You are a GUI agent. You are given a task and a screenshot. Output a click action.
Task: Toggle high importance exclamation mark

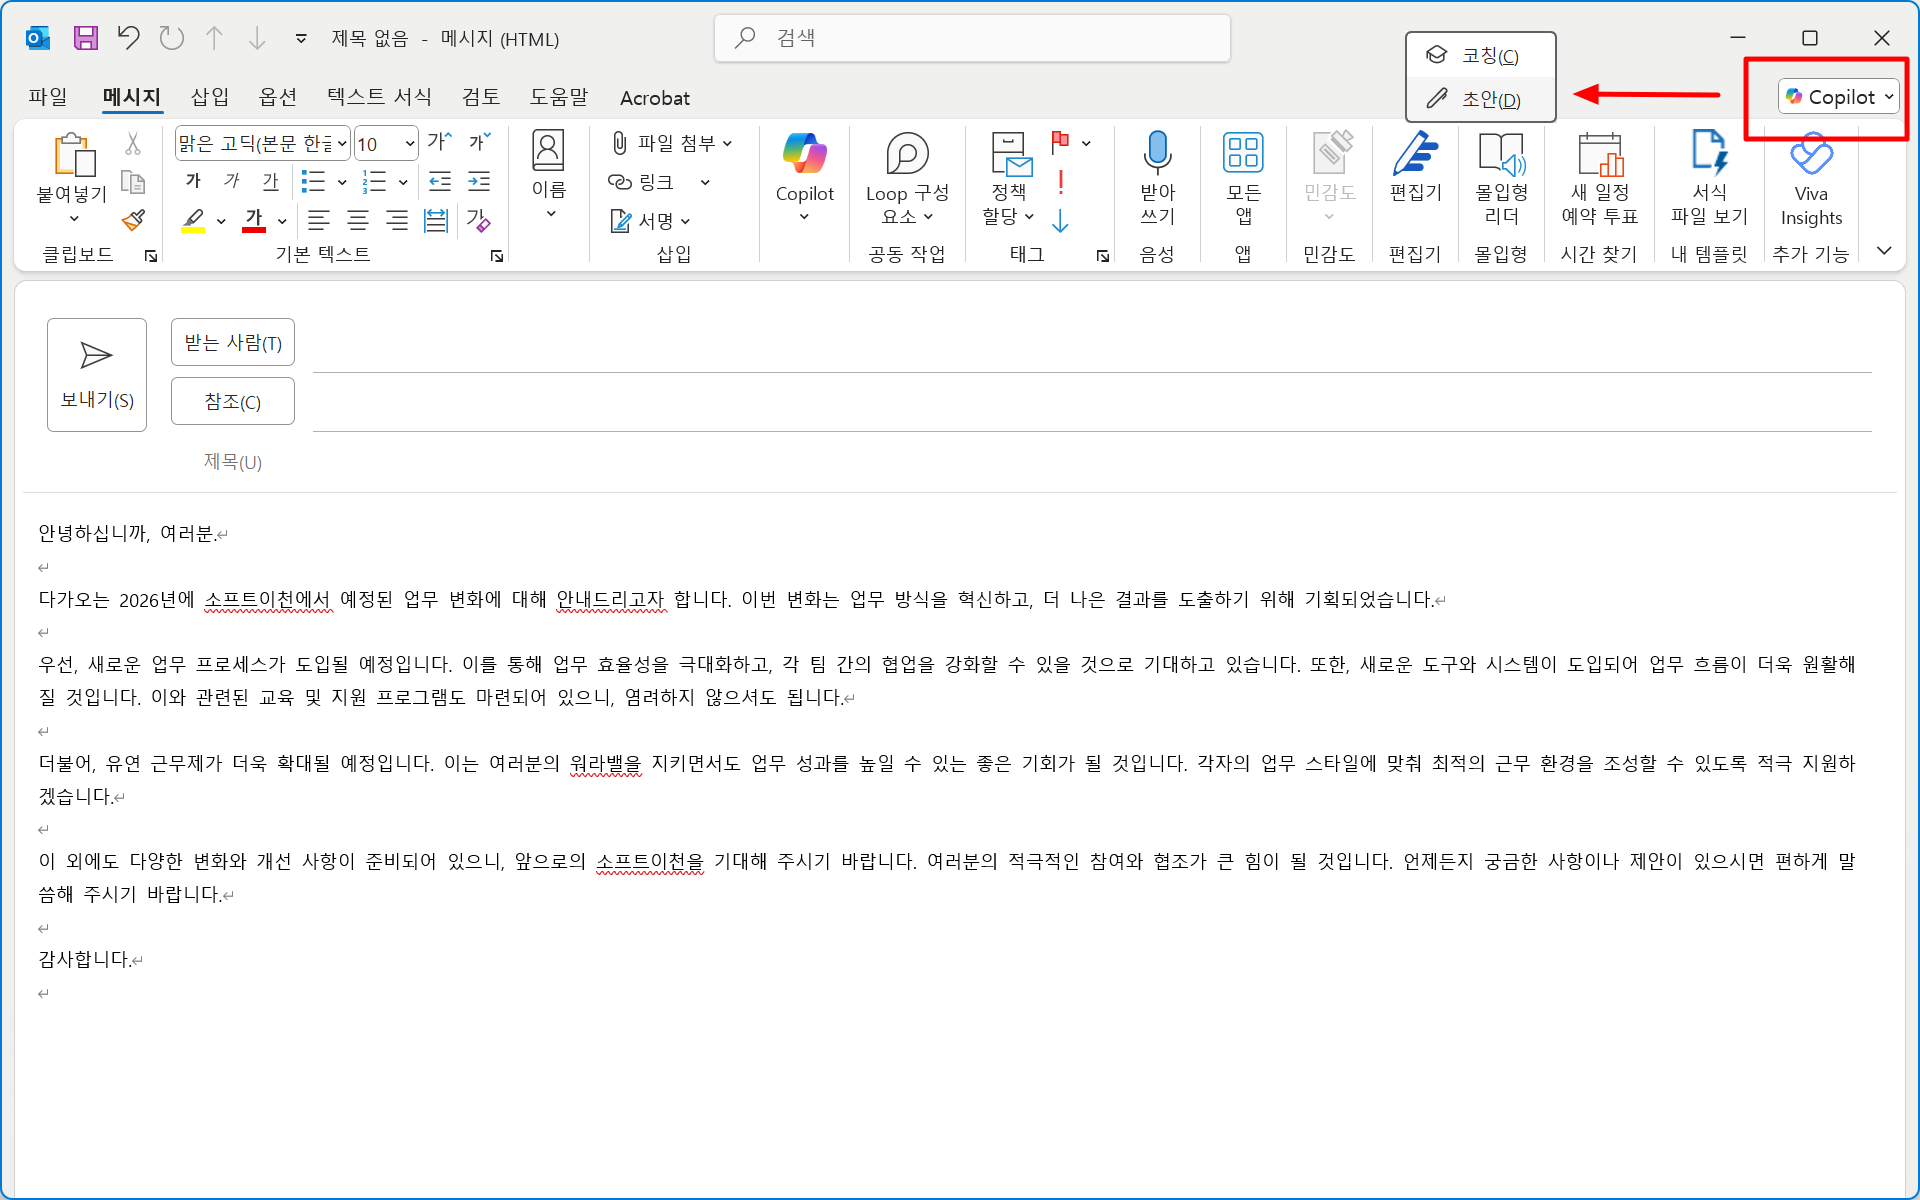[1060, 182]
